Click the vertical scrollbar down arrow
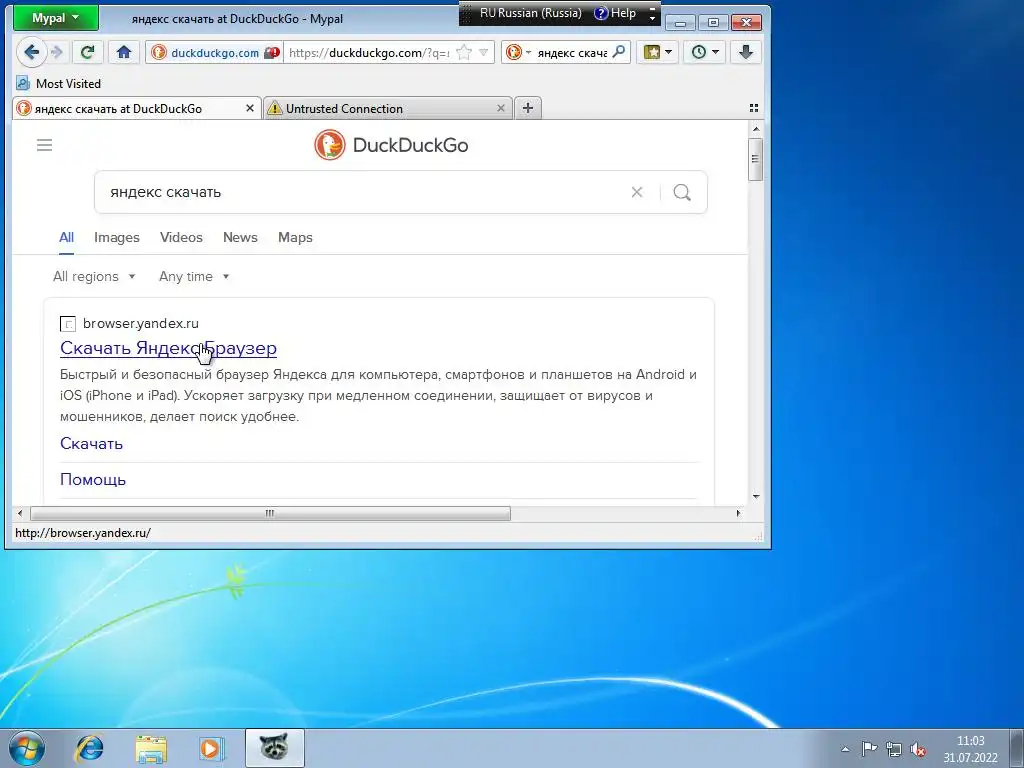This screenshot has height=768, width=1024. click(756, 496)
